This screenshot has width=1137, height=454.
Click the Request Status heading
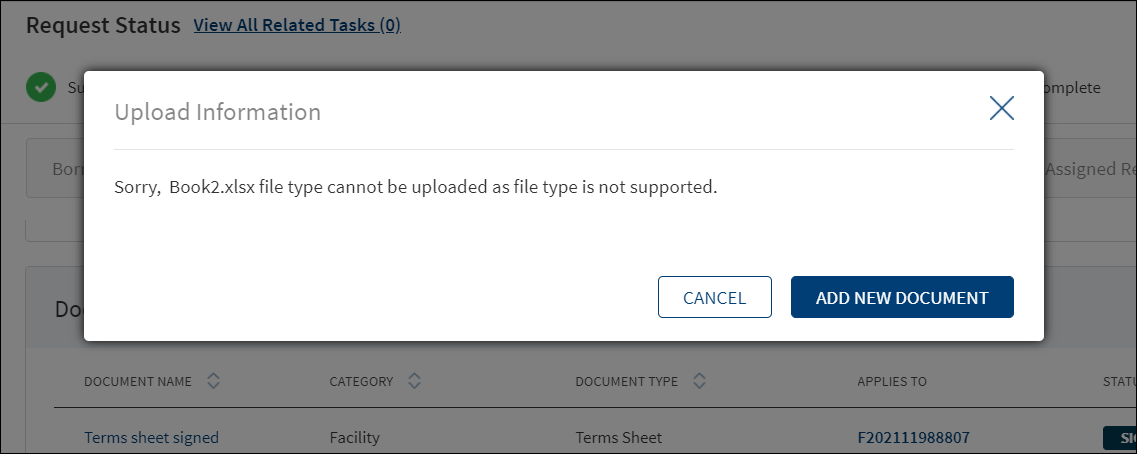tap(103, 25)
